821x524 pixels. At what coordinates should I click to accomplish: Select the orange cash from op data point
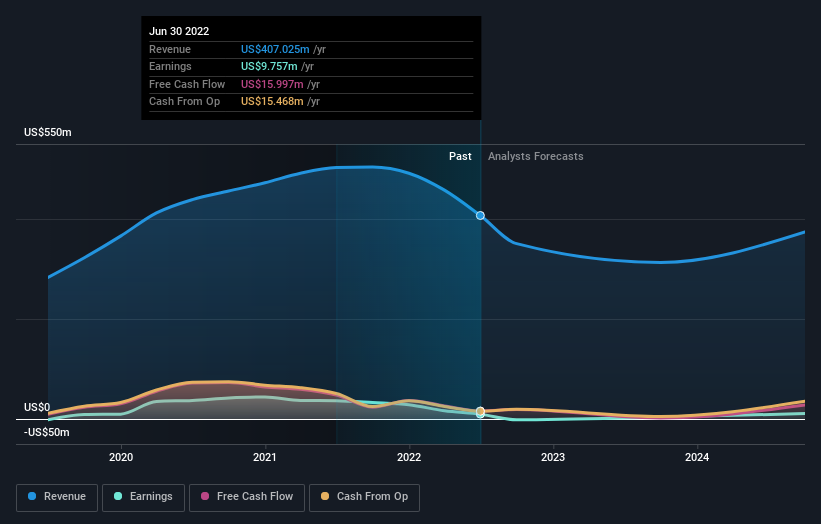[x=480, y=411]
